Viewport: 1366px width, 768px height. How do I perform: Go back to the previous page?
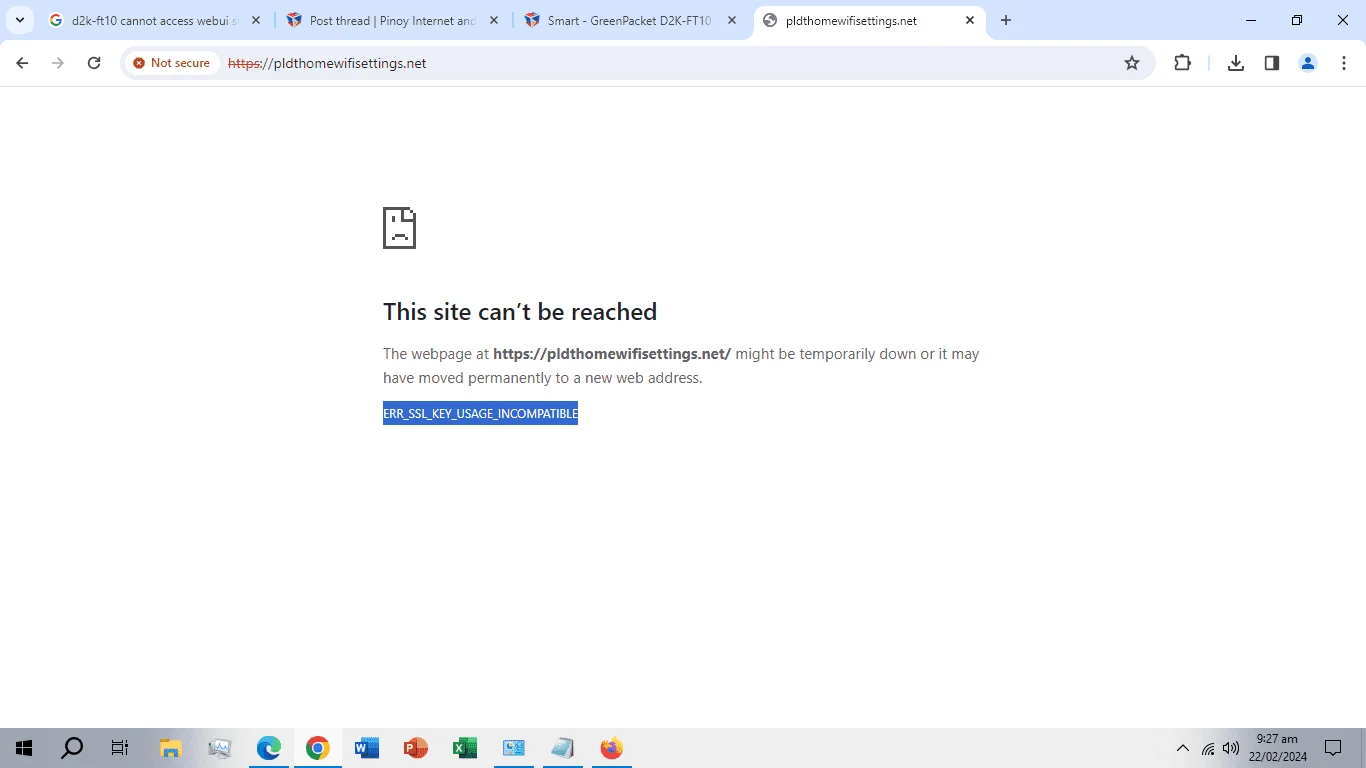(22, 63)
